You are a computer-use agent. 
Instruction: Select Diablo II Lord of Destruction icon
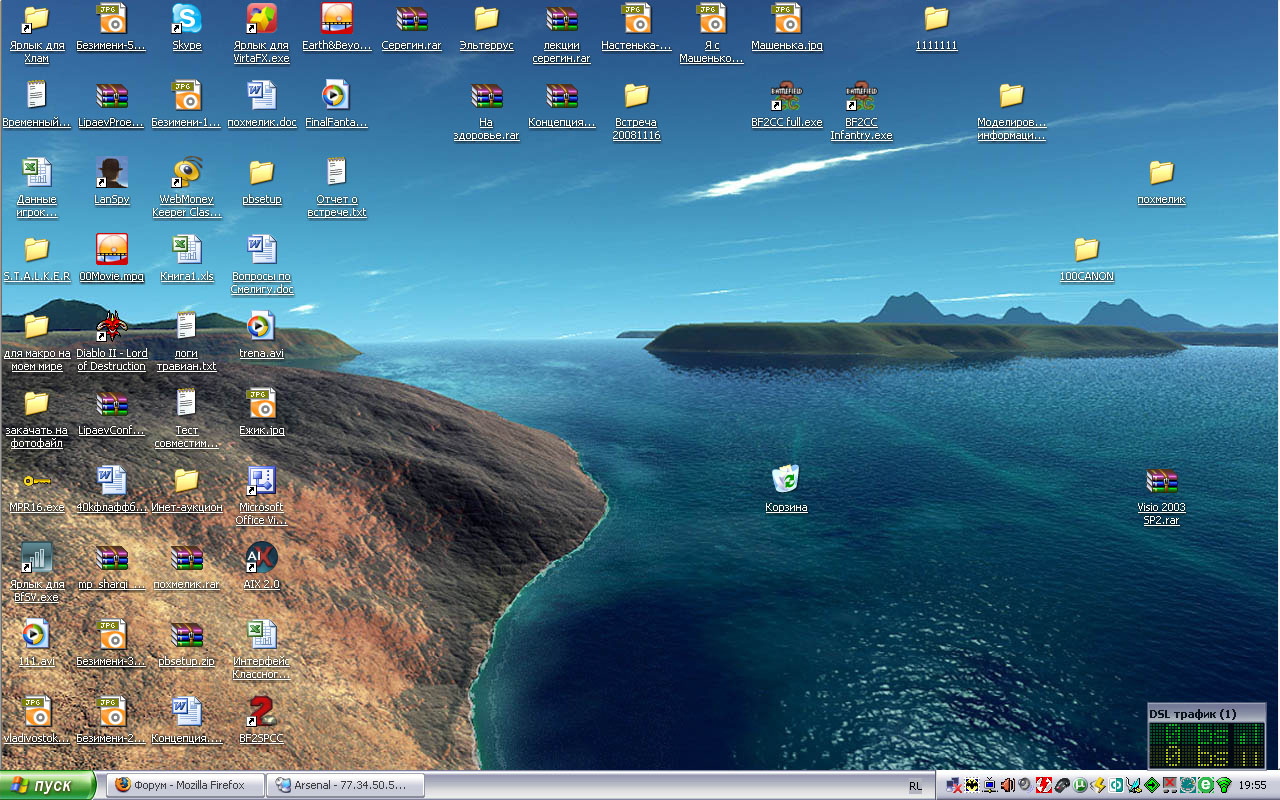point(112,327)
